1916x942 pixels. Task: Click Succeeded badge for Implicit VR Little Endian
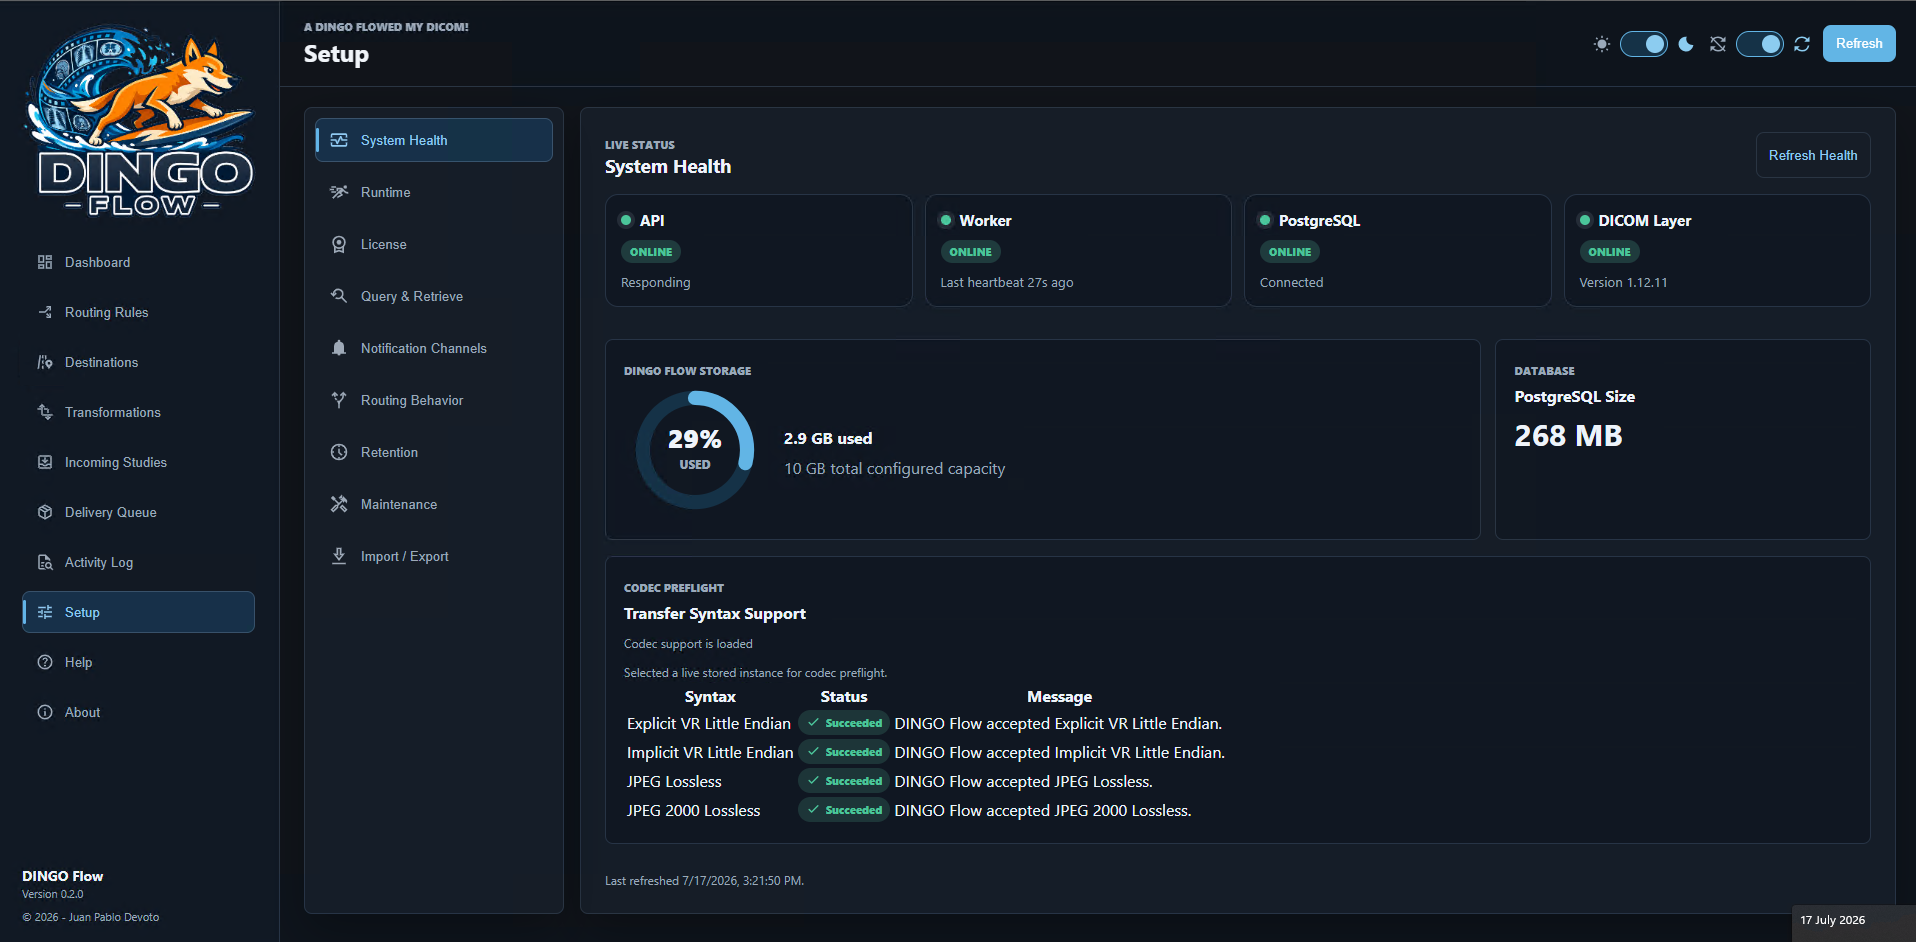(844, 752)
